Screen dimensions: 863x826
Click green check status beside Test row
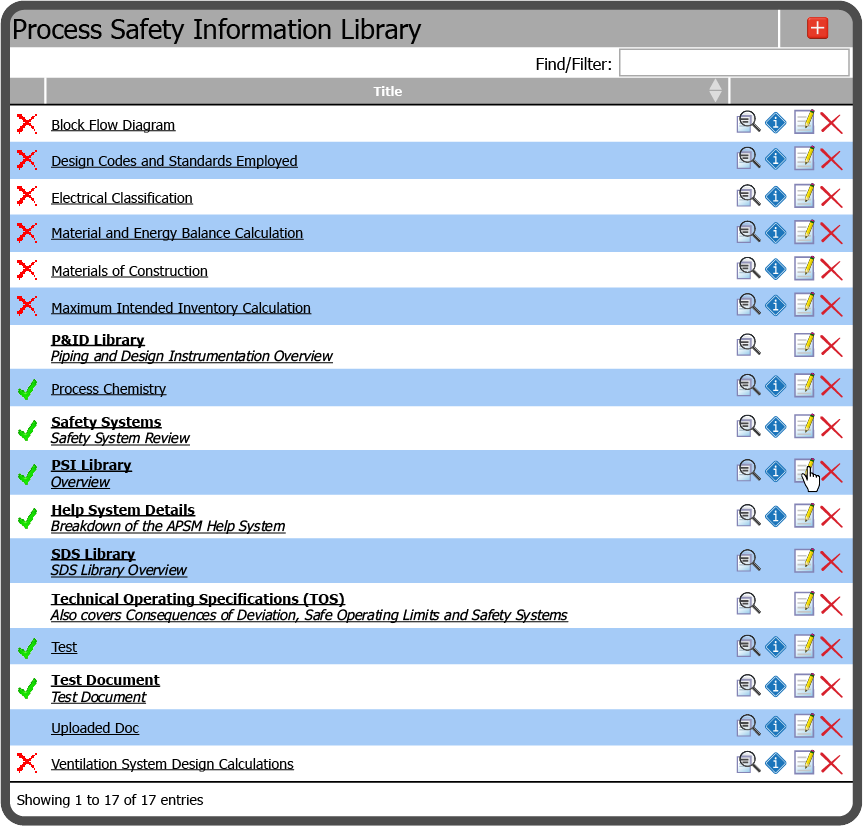[27, 648]
